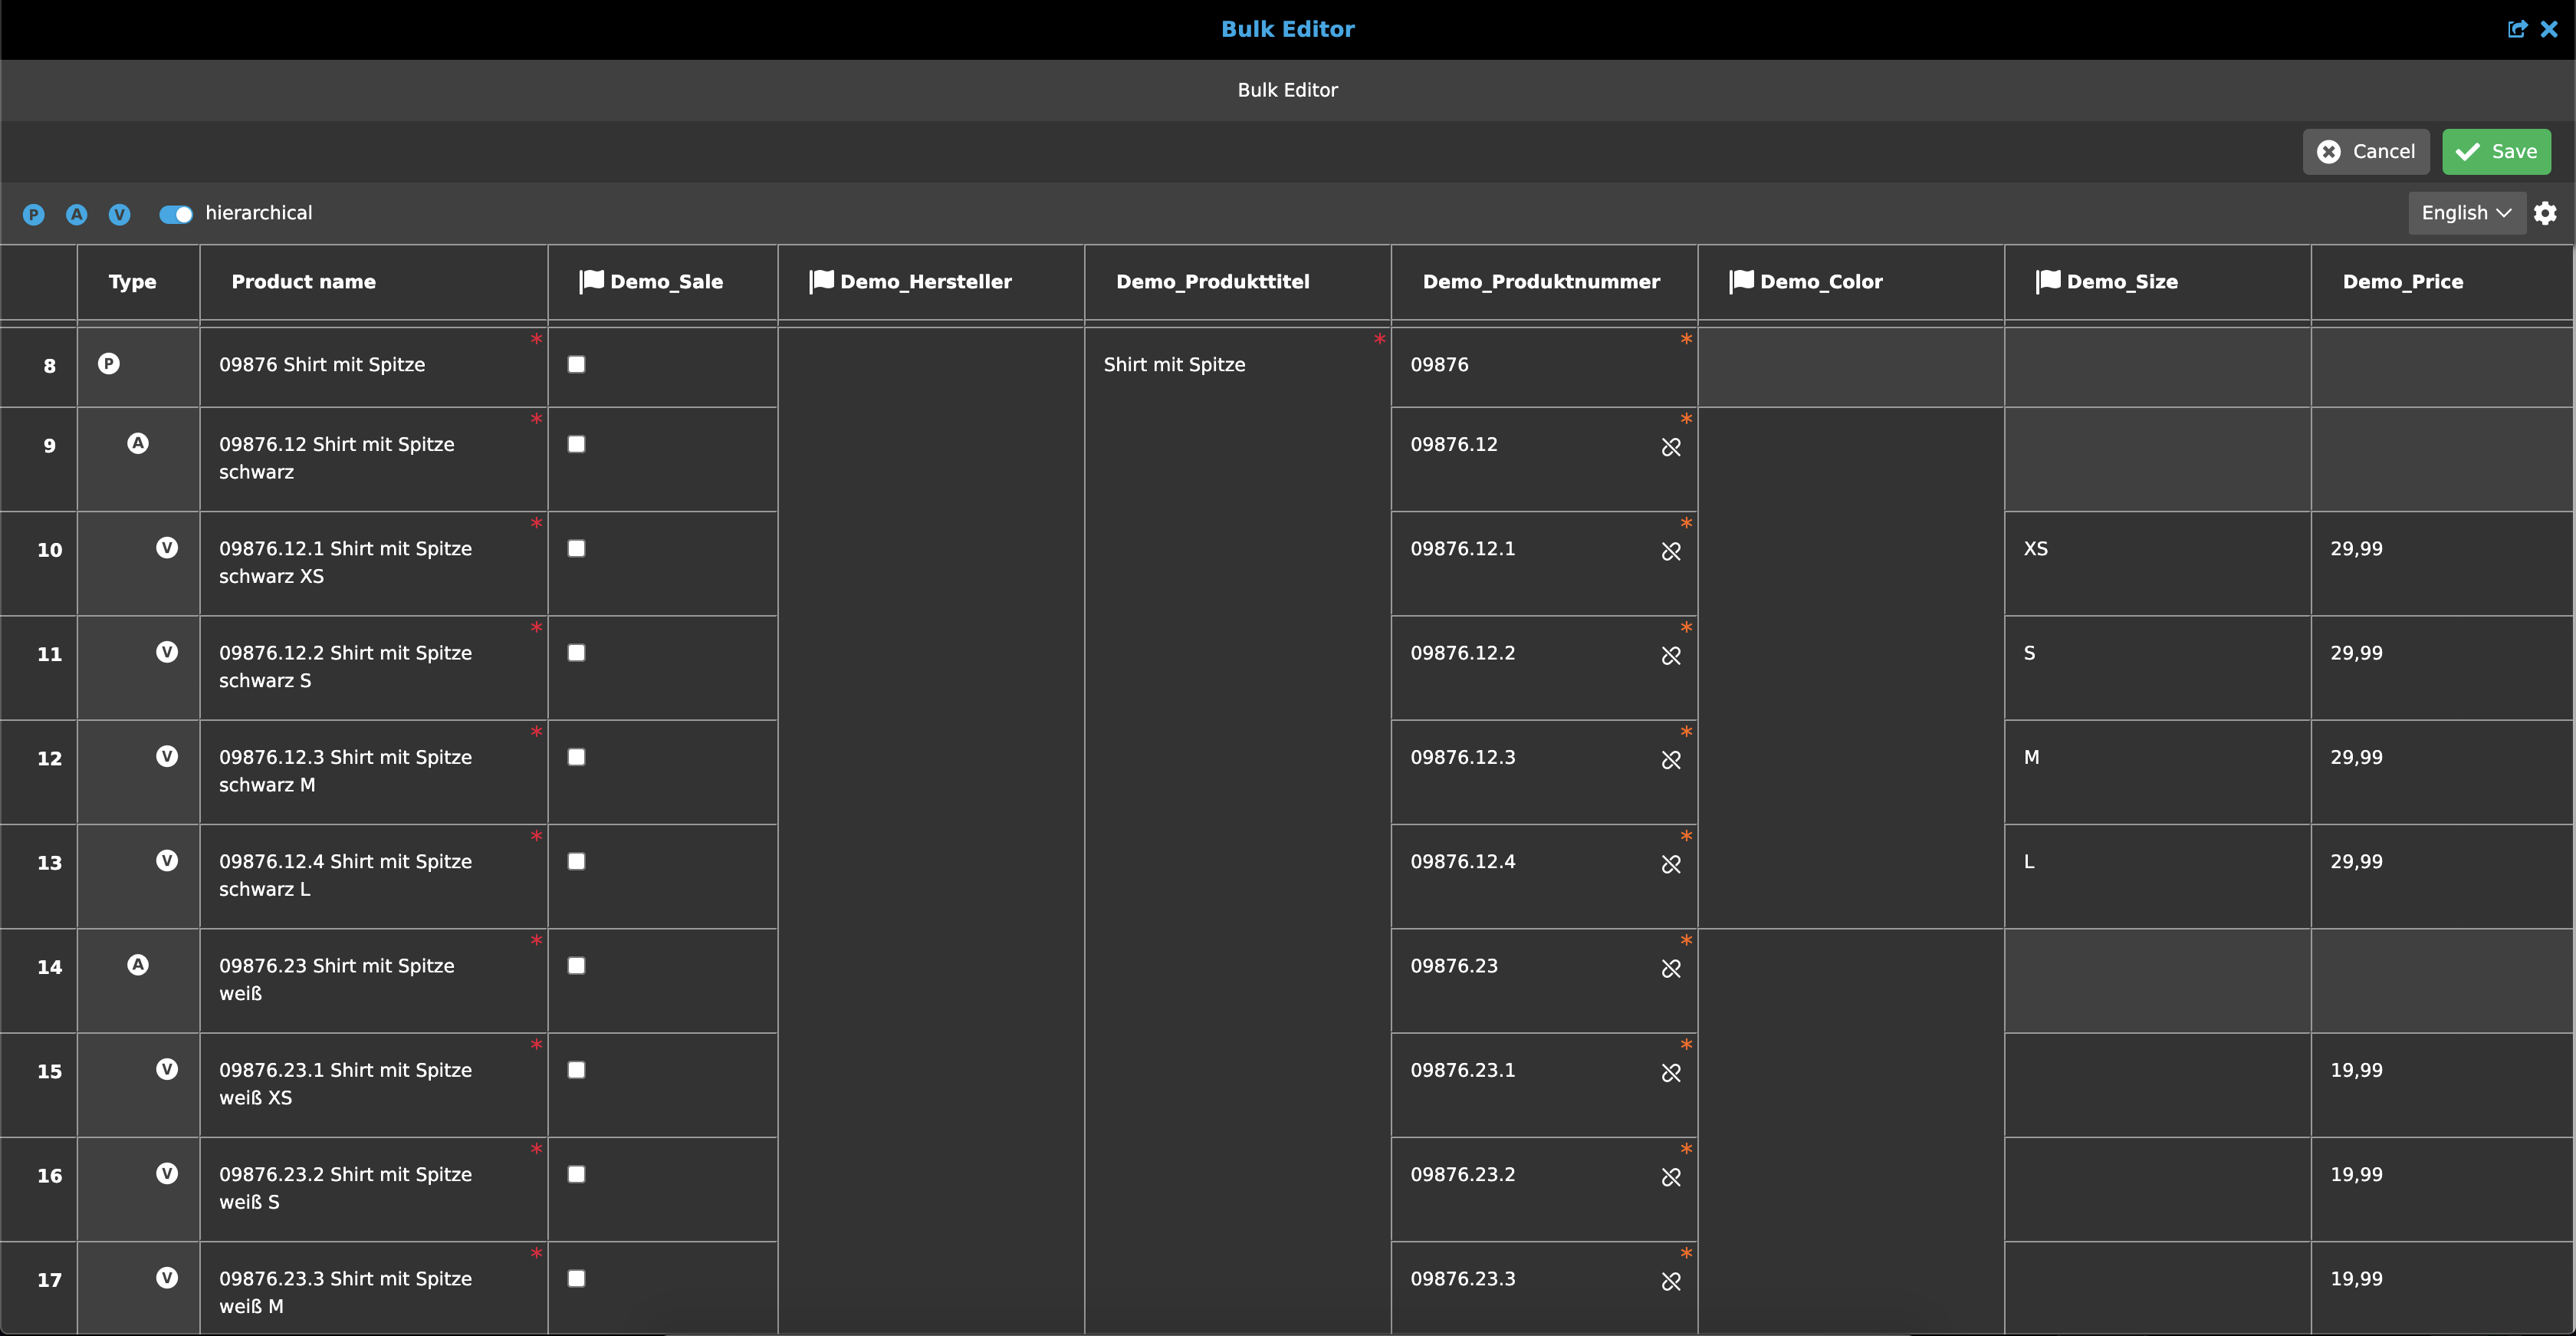Open Bulk Editor in a new window (top right)
2576x1336 pixels.
click(x=2517, y=29)
